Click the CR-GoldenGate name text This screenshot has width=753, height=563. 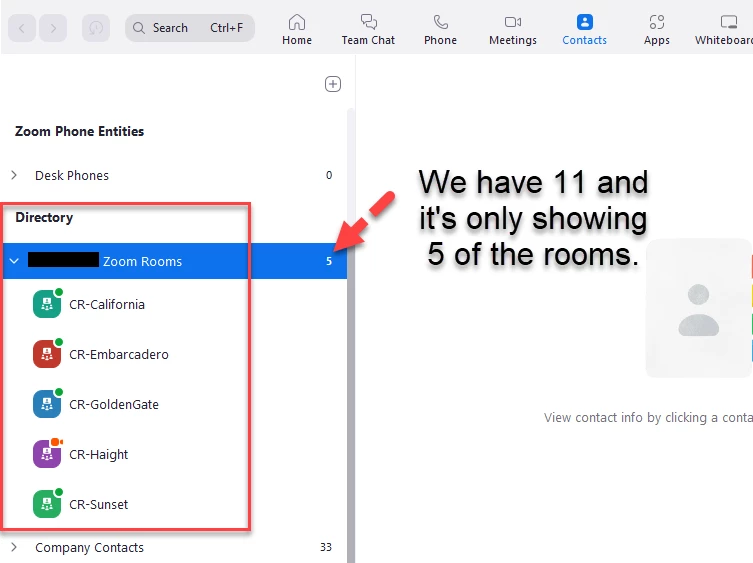click(x=114, y=404)
